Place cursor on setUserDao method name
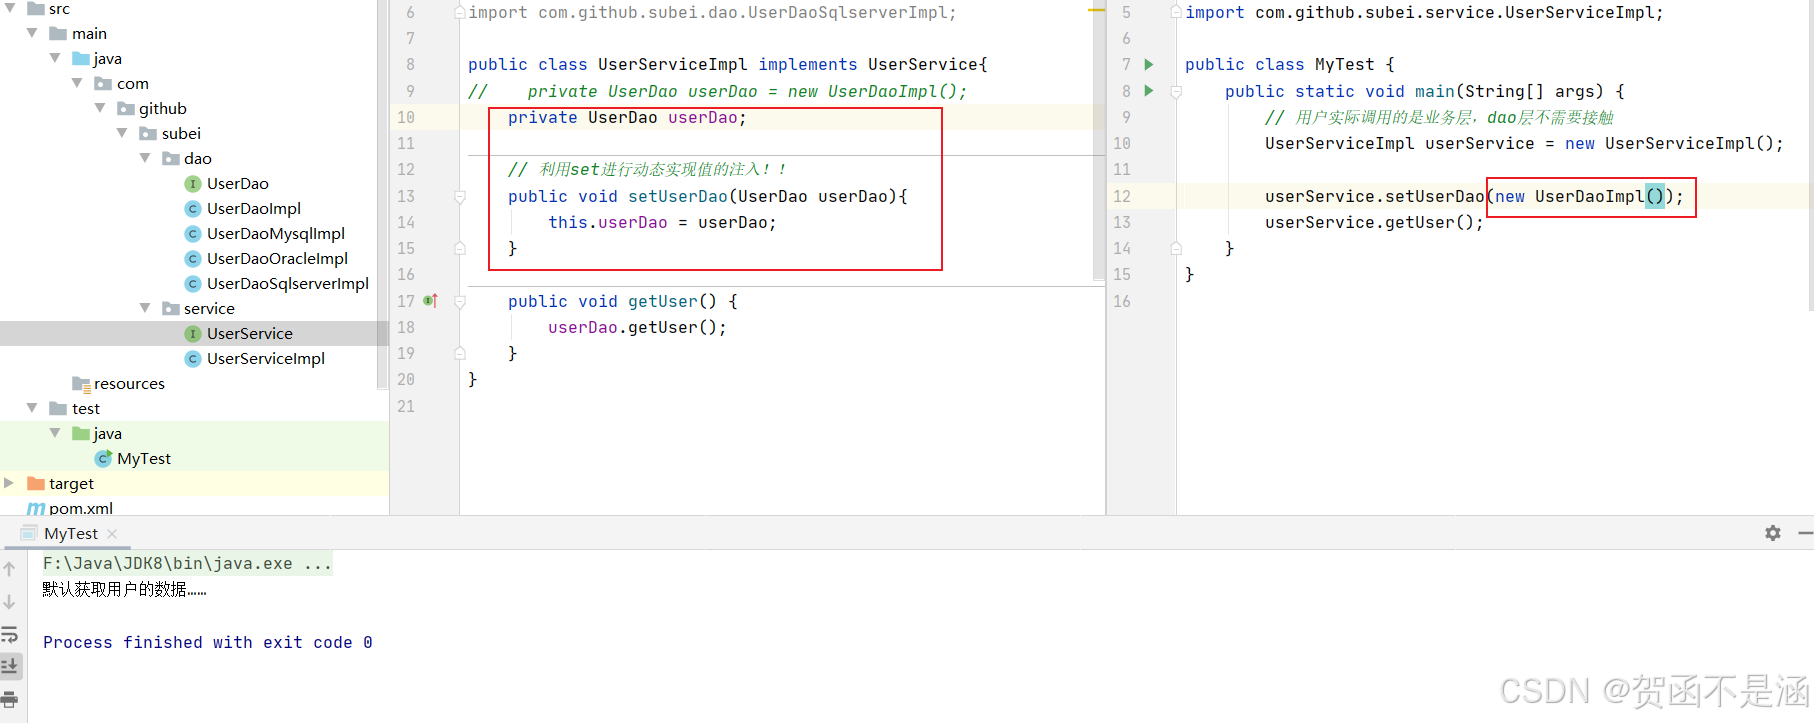 678,196
